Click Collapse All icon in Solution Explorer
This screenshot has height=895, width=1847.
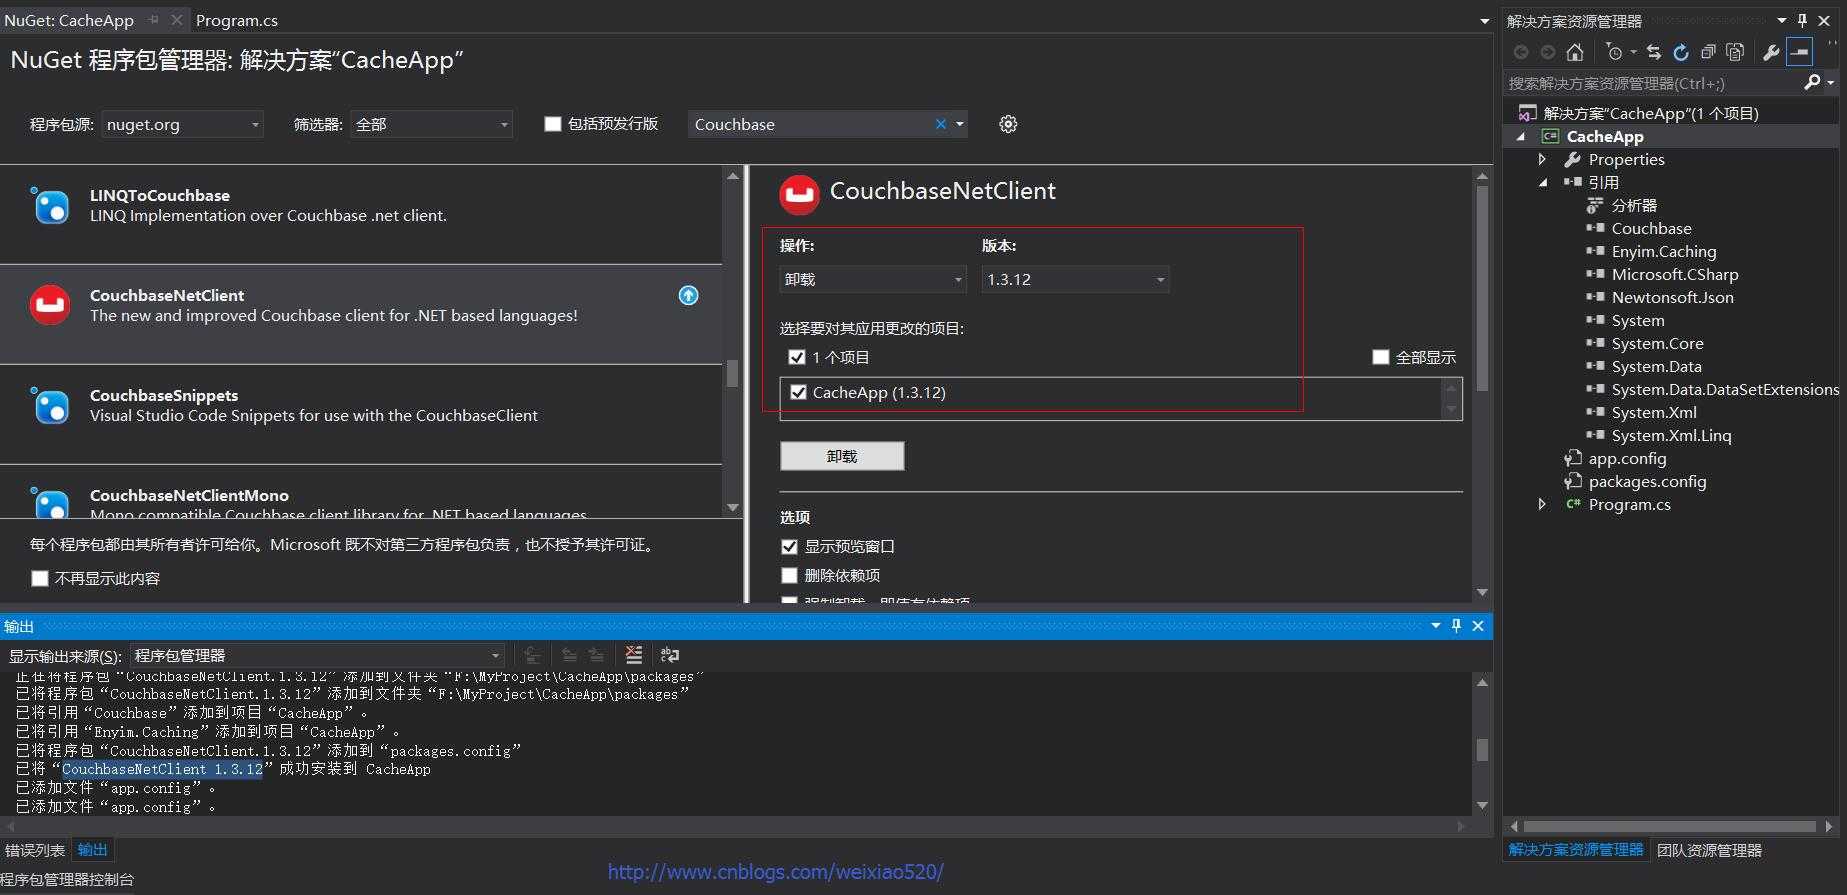pyautogui.click(x=1708, y=52)
